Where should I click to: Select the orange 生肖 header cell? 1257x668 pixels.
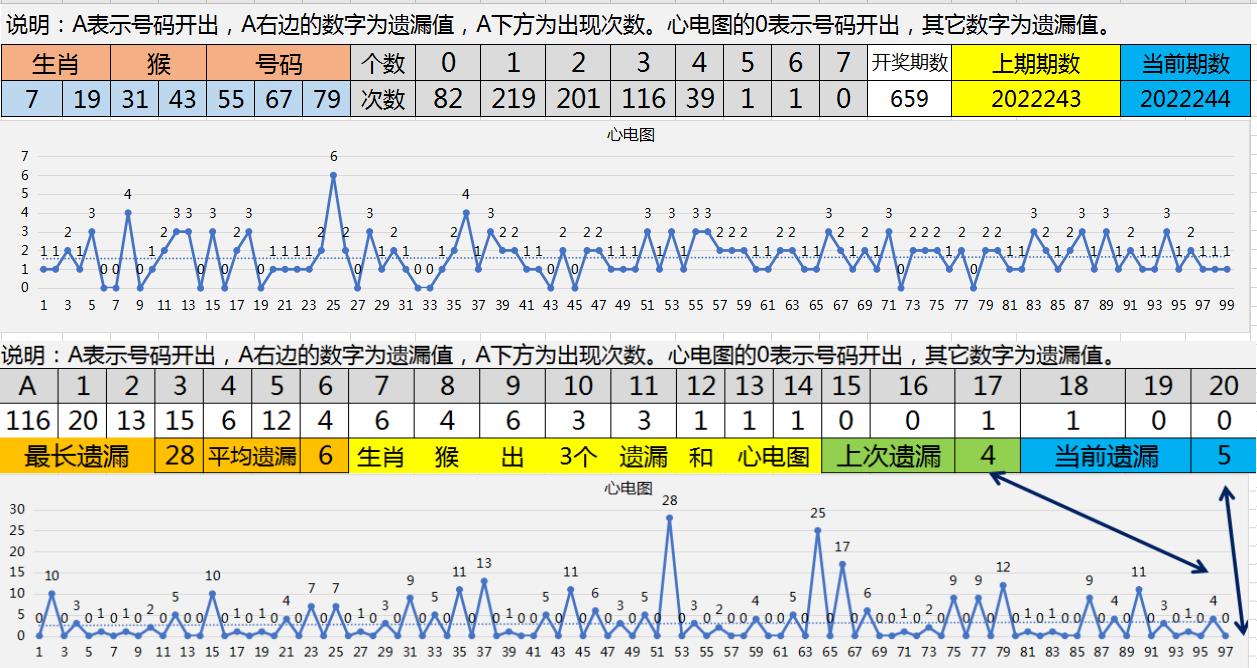tap(56, 64)
